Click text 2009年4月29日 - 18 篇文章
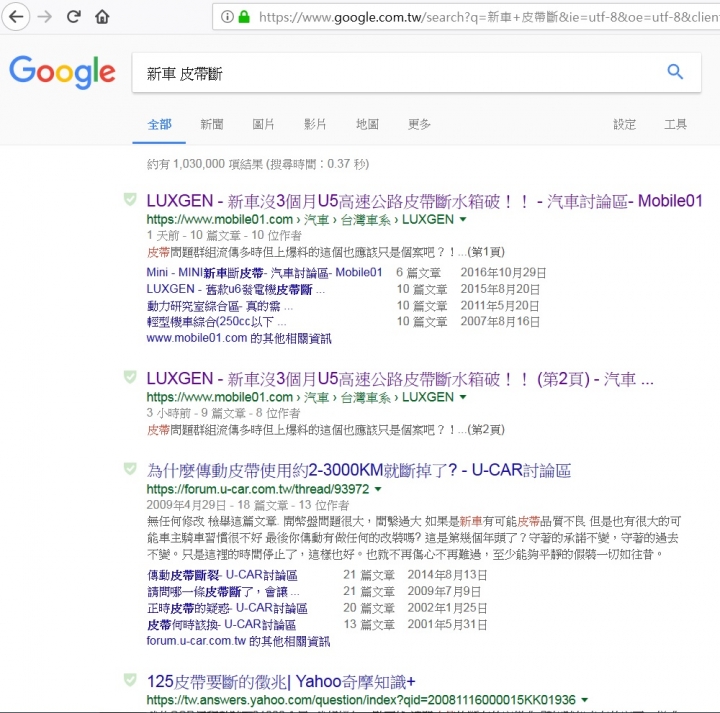The image size is (720, 713). coord(217,505)
